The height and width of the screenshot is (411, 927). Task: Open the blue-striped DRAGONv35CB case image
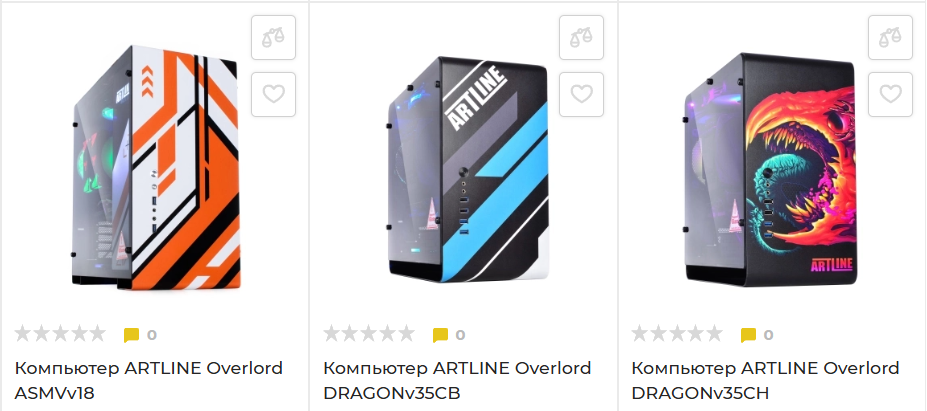click(466, 170)
